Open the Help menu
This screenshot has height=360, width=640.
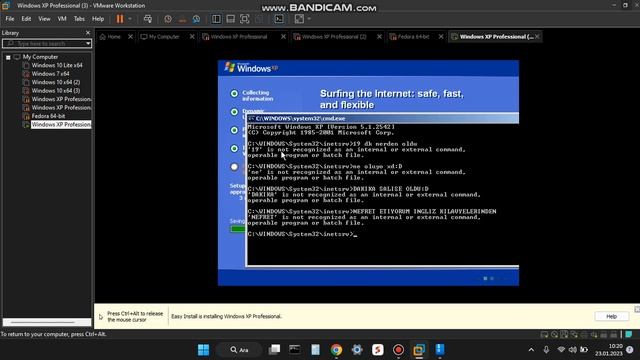(98, 19)
